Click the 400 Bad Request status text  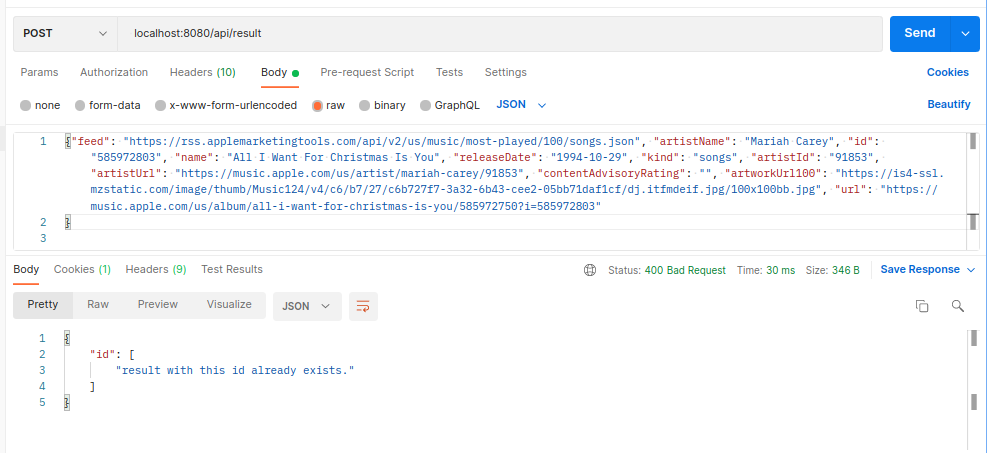(685, 270)
